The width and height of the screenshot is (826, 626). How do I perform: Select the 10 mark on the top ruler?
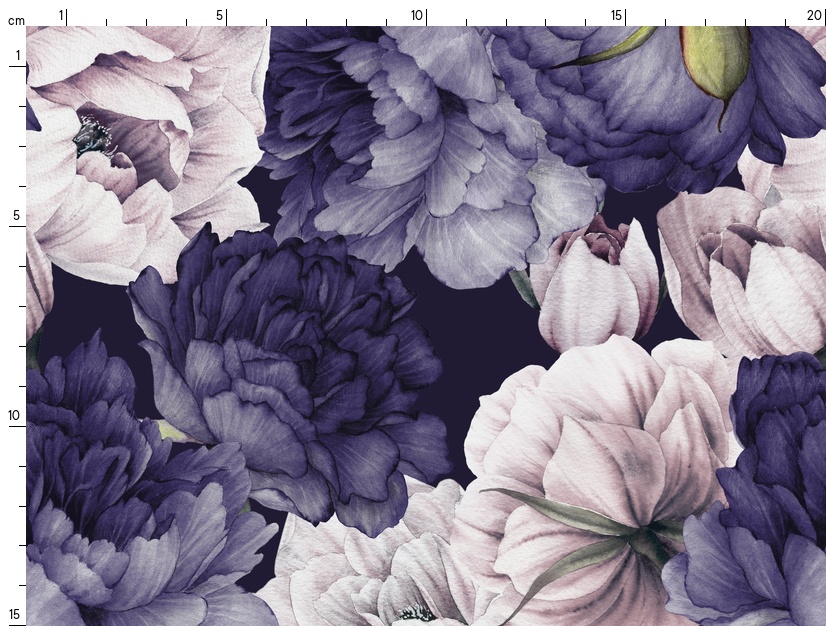418,15
